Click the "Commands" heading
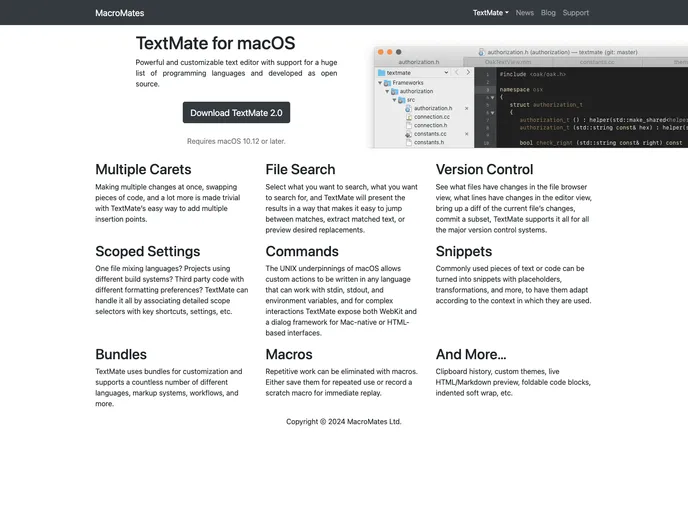 (x=302, y=251)
